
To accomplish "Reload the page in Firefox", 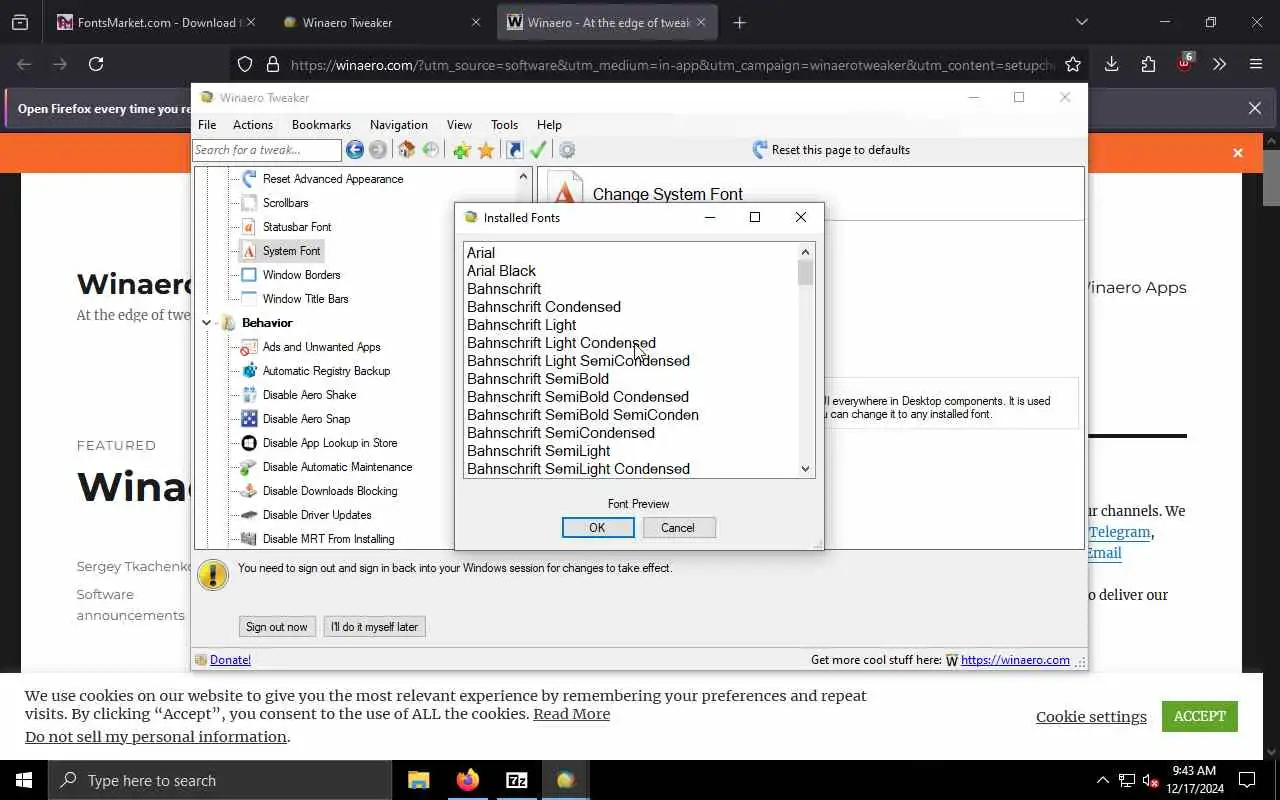I will [96, 64].
